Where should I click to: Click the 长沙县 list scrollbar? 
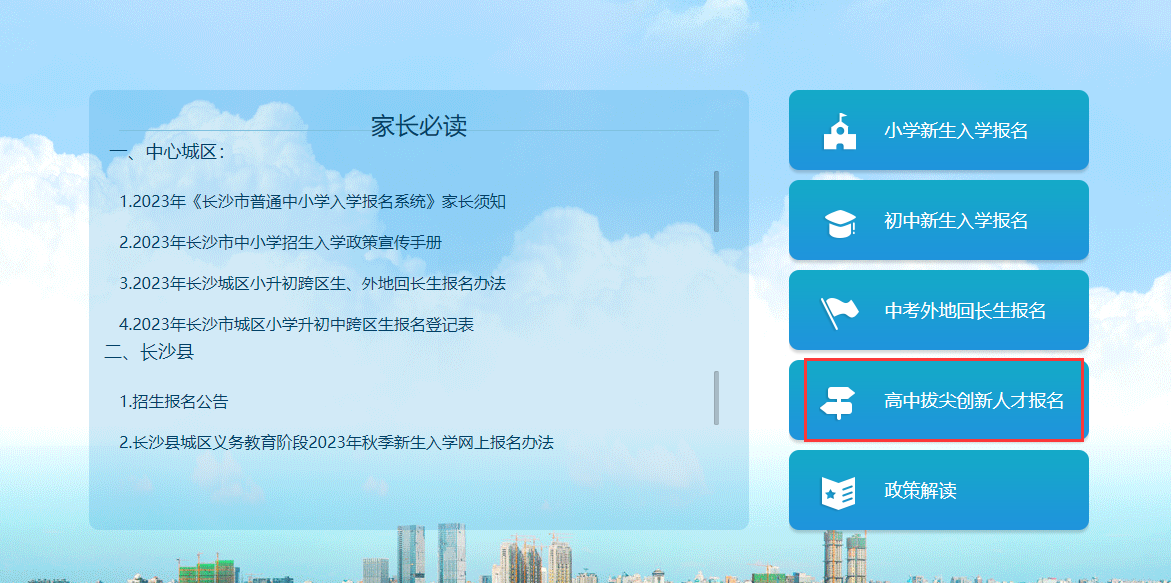point(716,397)
